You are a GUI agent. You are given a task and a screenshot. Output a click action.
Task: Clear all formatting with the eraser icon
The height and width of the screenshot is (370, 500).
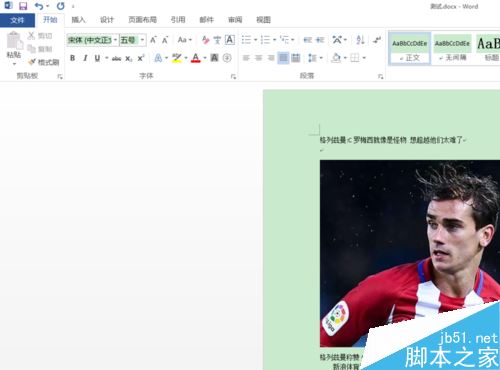coord(205,40)
